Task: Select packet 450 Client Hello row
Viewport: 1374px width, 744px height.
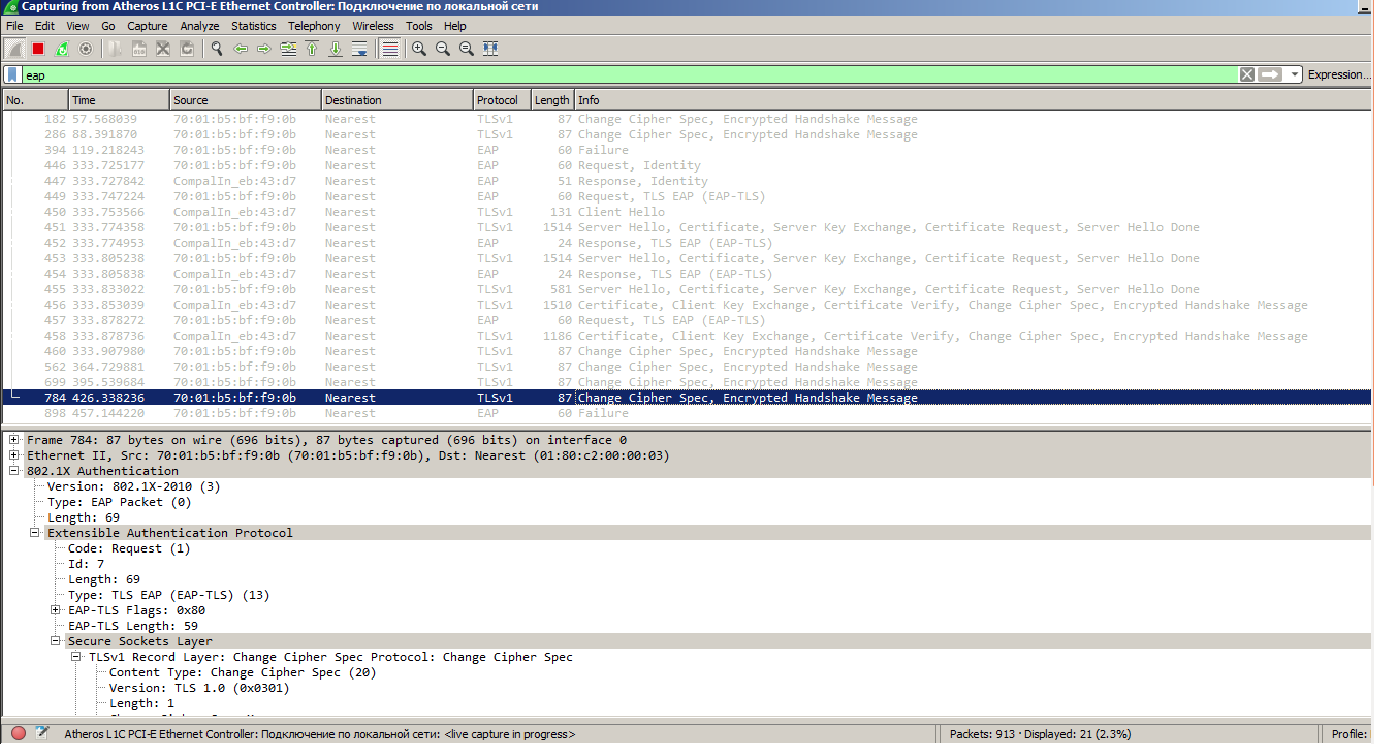Action: 686,212
